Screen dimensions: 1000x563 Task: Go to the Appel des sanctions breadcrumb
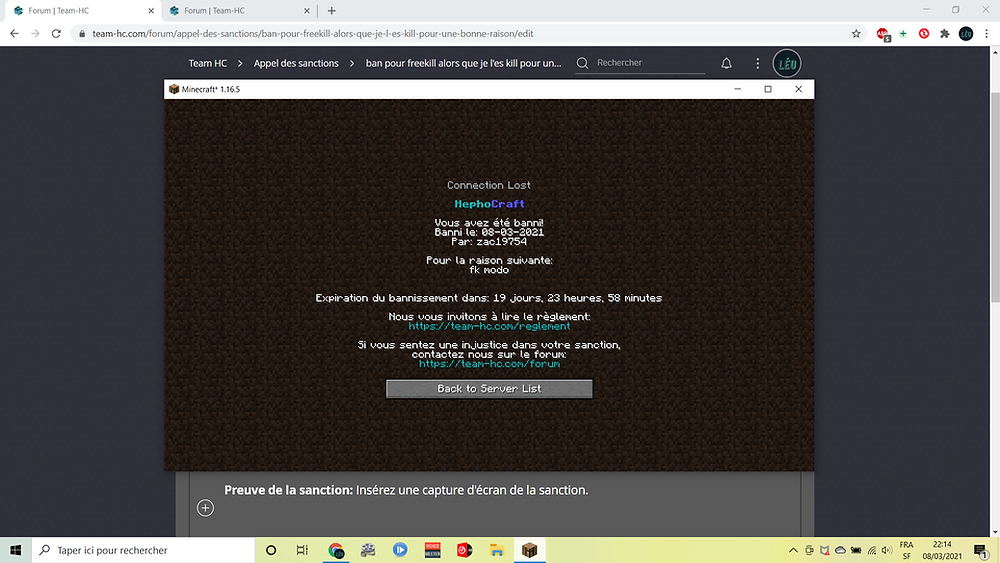click(x=296, y=63)
